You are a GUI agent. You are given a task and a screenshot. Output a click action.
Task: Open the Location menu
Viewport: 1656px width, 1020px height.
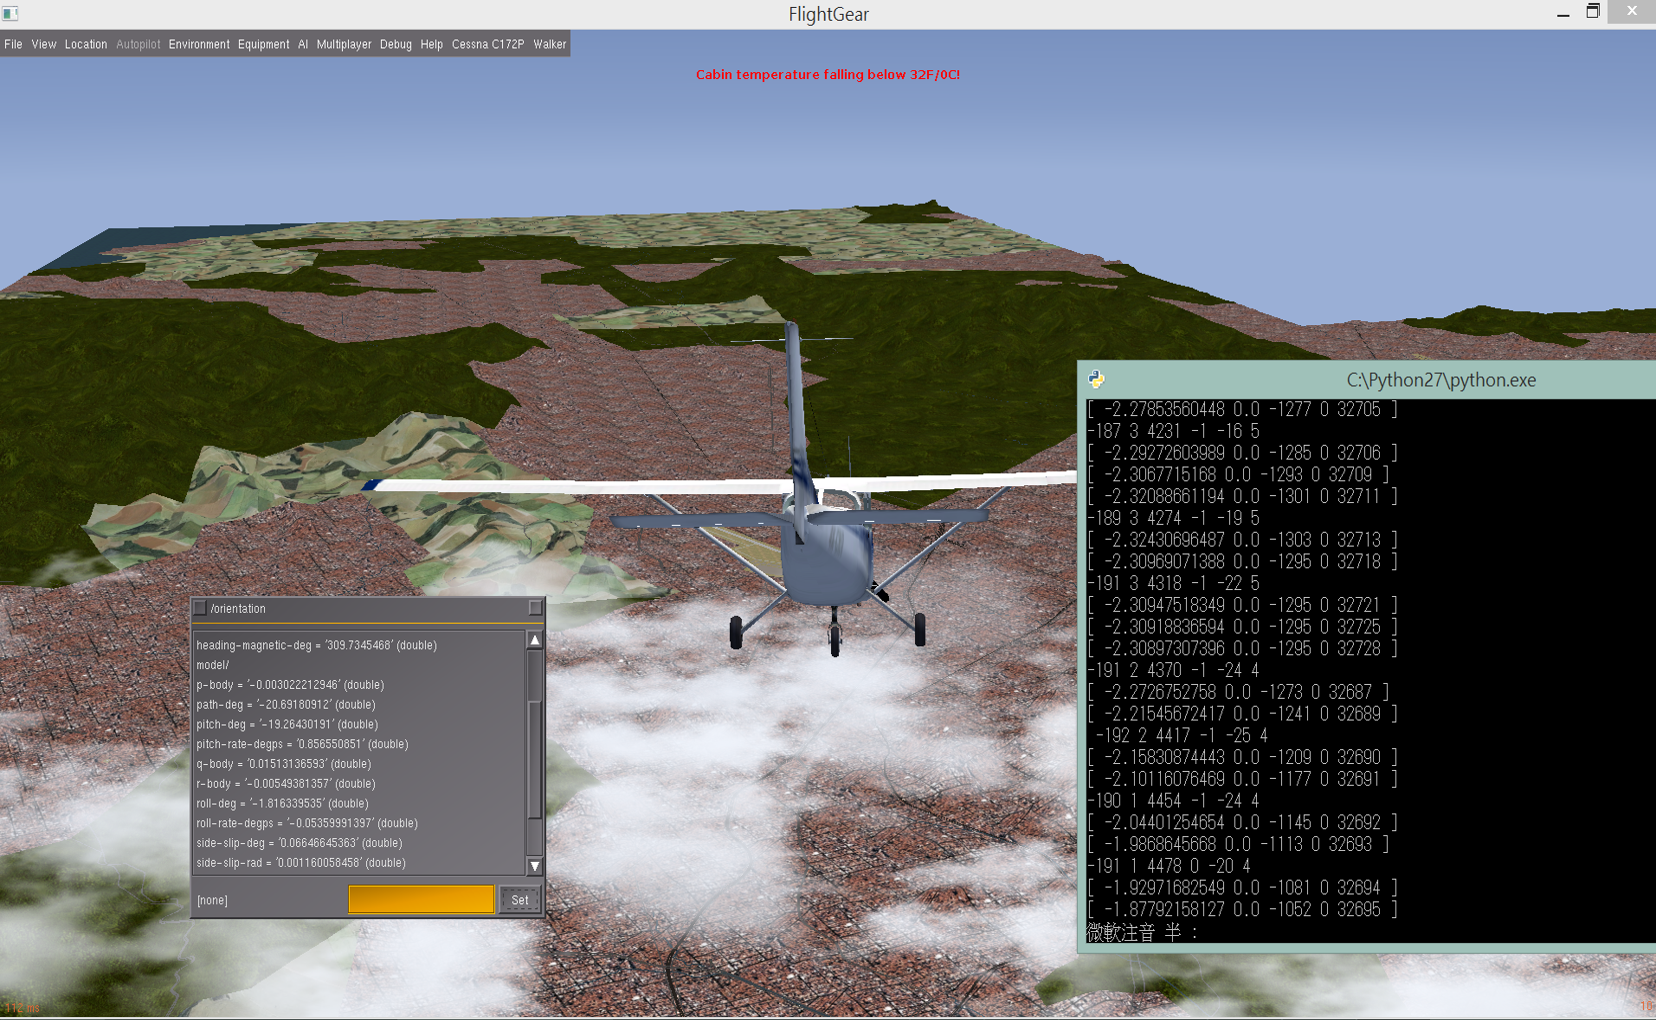(x=86, y=44)
